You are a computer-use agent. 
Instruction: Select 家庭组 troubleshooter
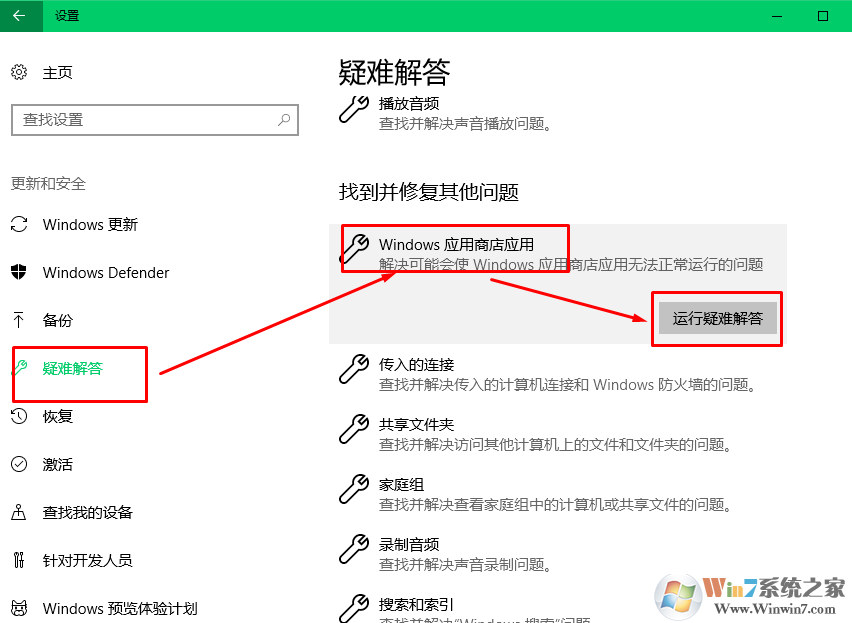402,484
